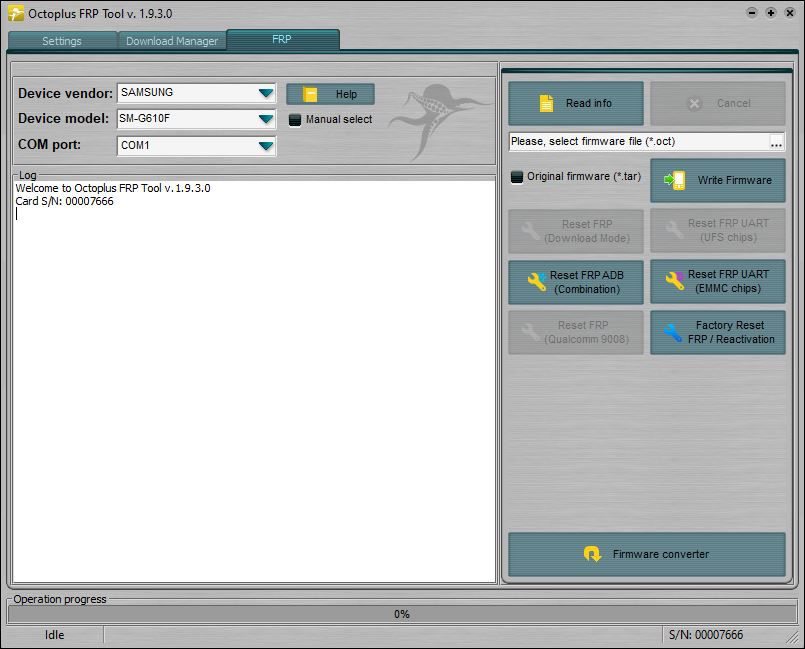Enable the Manual select checkbox
The height and width of the screenshot is (649, 805).
[x=295, y=120]
